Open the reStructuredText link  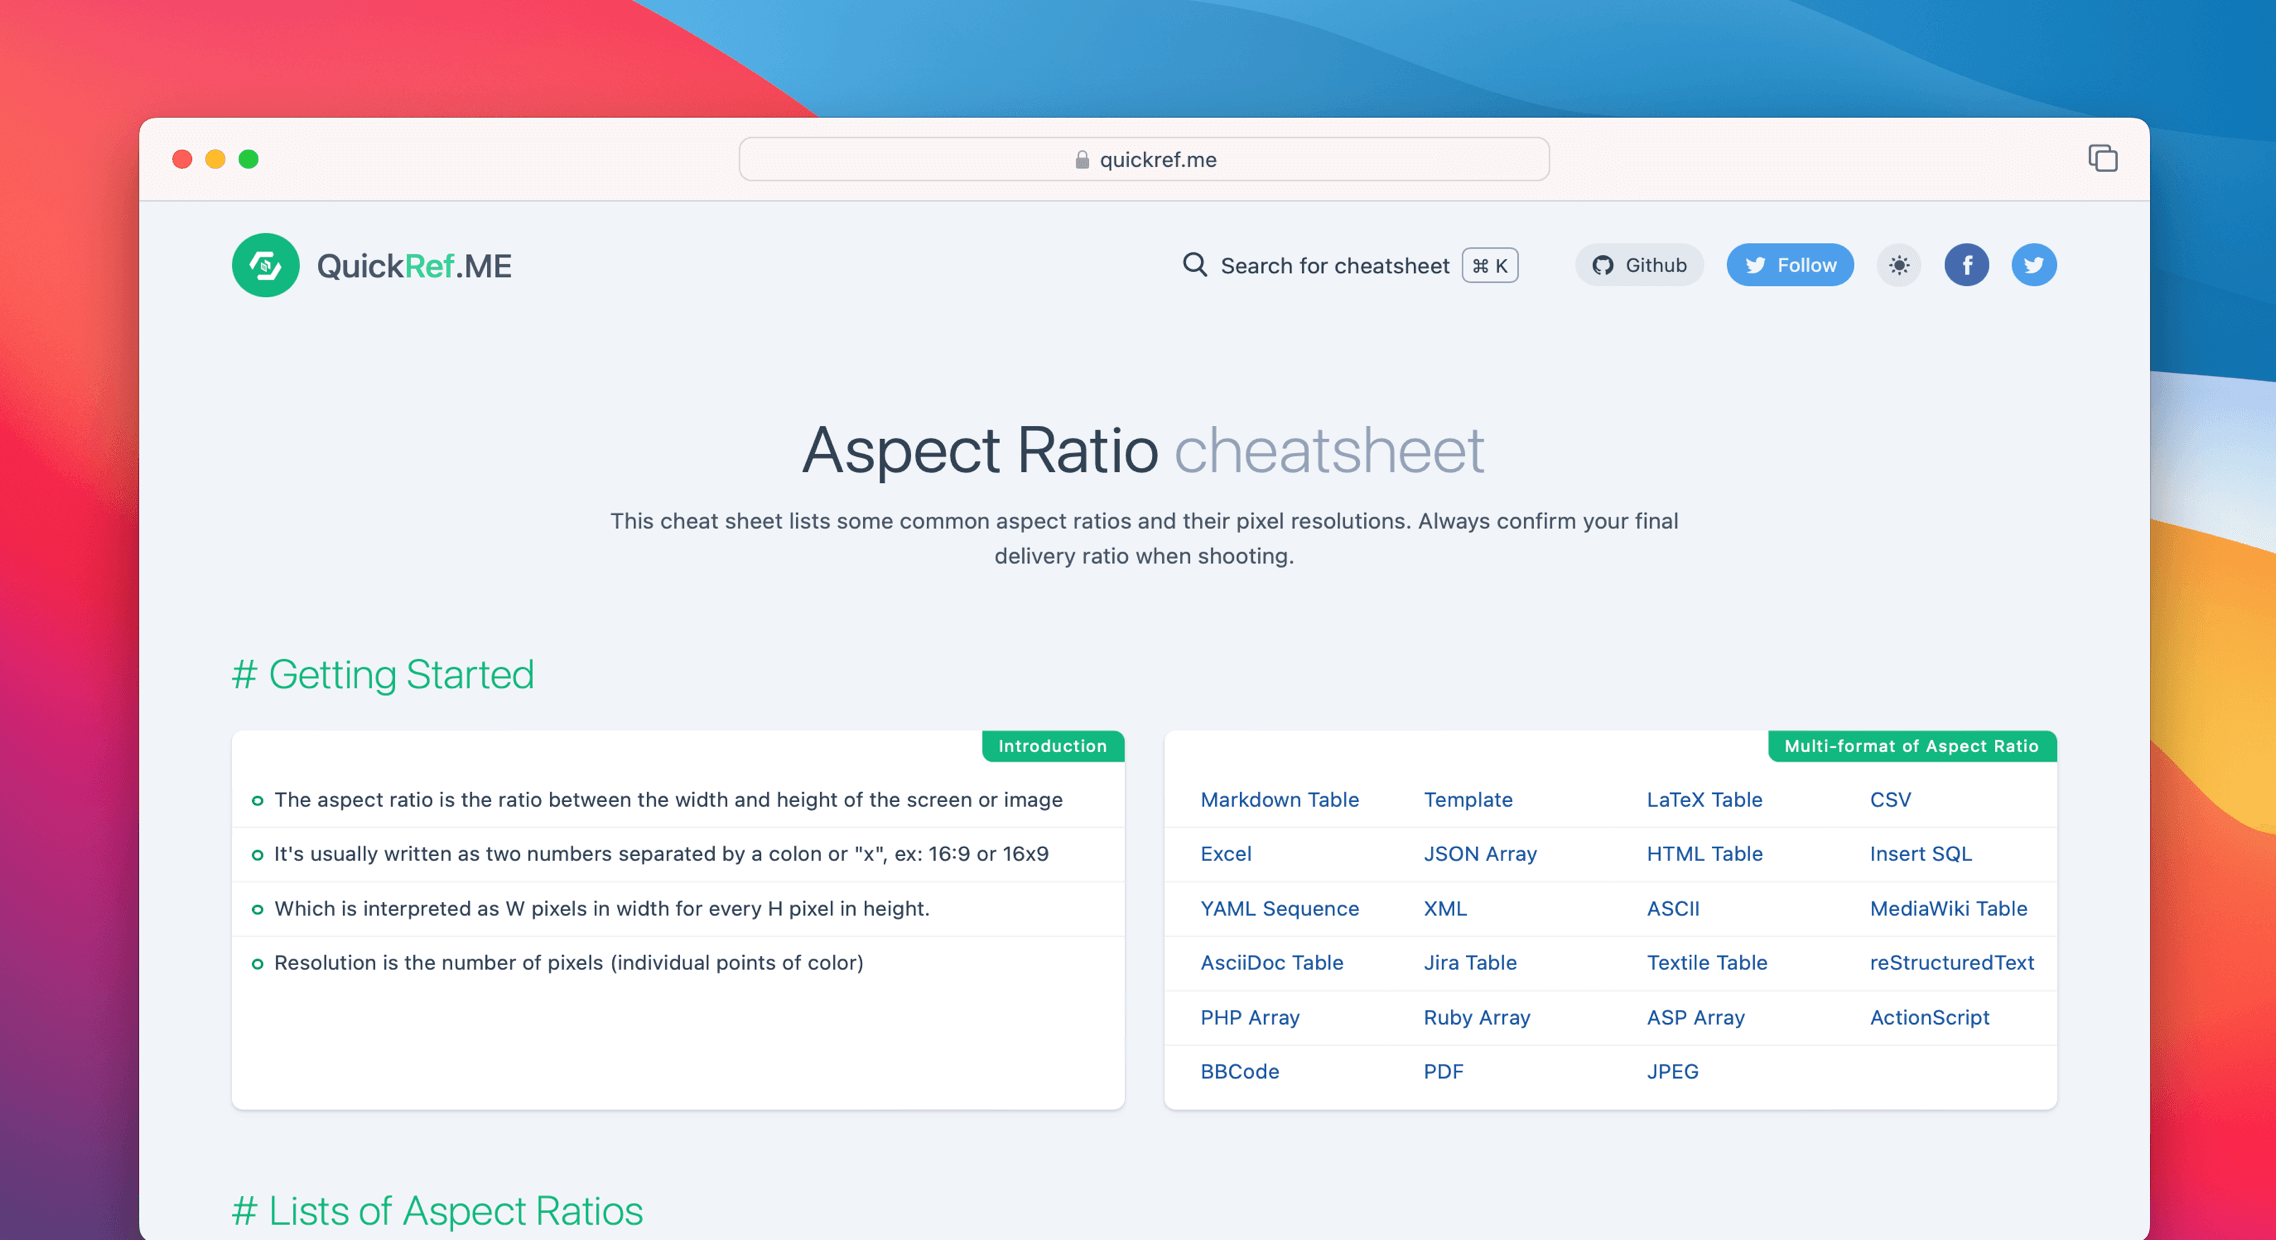coord(1951,962)
